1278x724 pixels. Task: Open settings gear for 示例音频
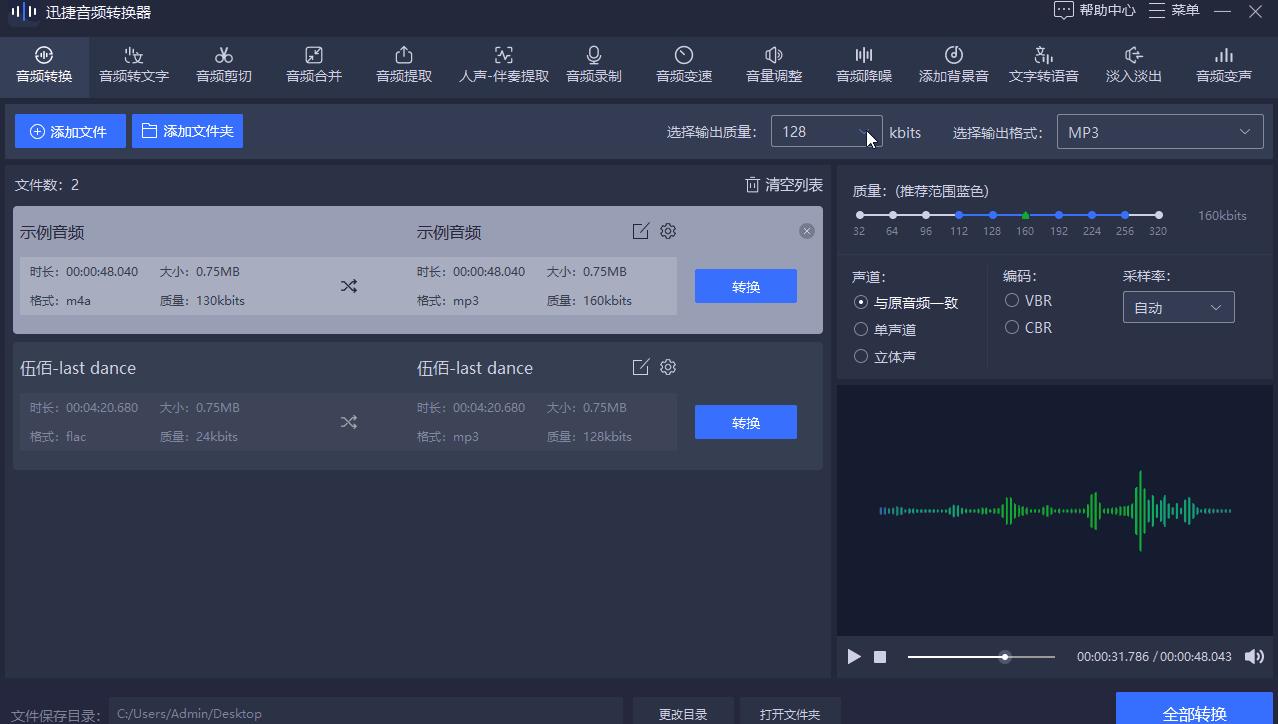(668, 231)
